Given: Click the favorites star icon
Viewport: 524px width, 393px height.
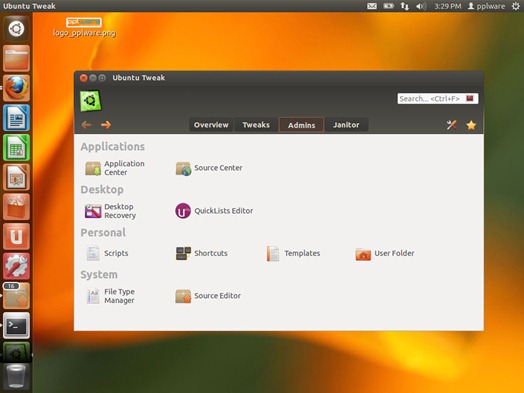Looking at the screenshot, I should (471, 125).
